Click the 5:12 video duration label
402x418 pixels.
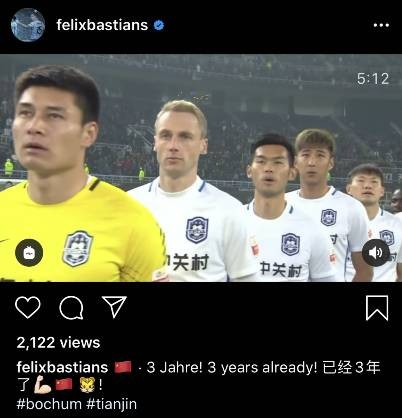[373, 79]
